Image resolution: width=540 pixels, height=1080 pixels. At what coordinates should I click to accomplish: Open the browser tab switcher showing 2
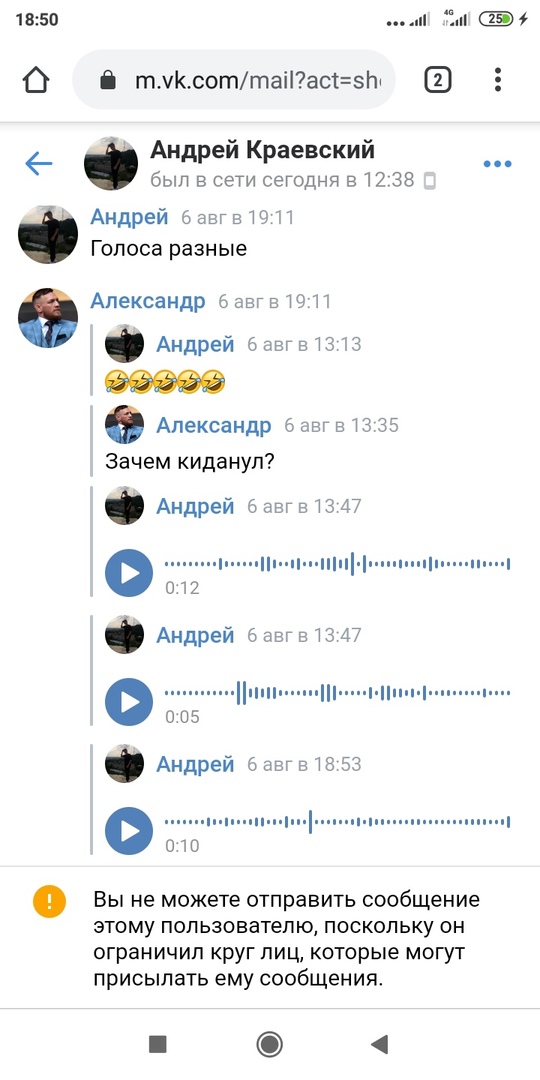click(x=437, y=80)
